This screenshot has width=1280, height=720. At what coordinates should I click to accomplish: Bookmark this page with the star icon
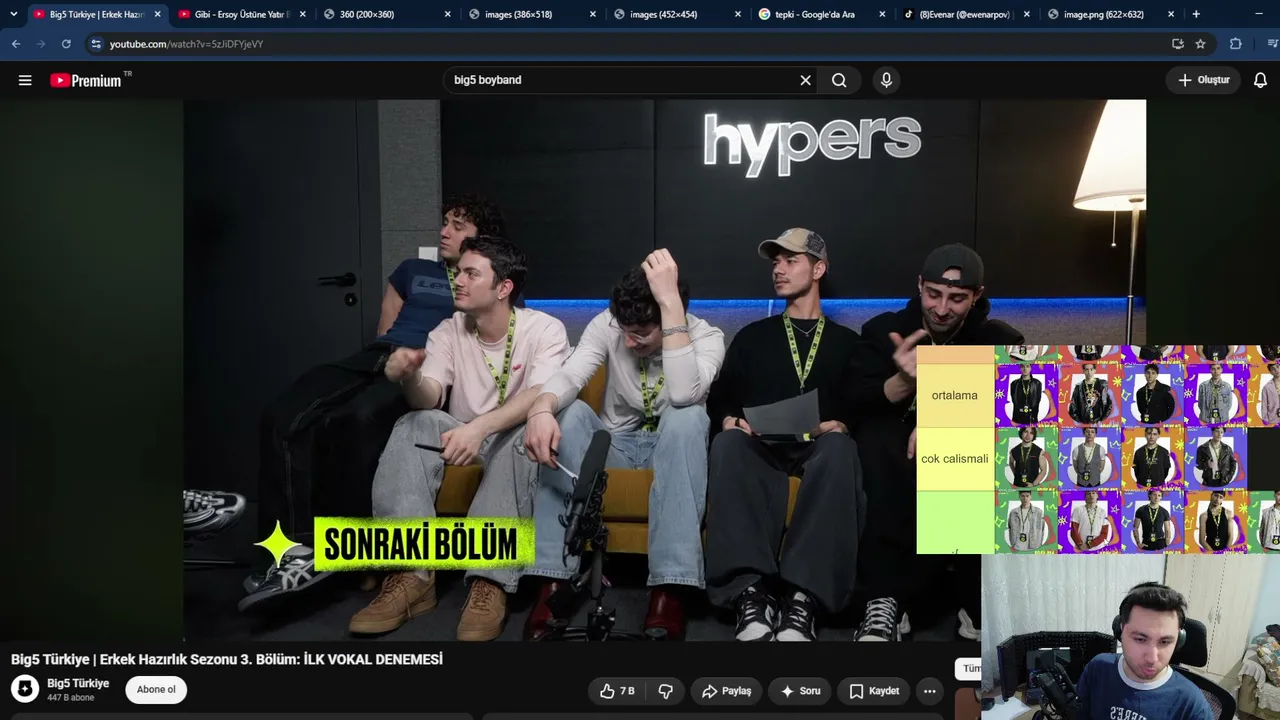tap(1201, 44)
